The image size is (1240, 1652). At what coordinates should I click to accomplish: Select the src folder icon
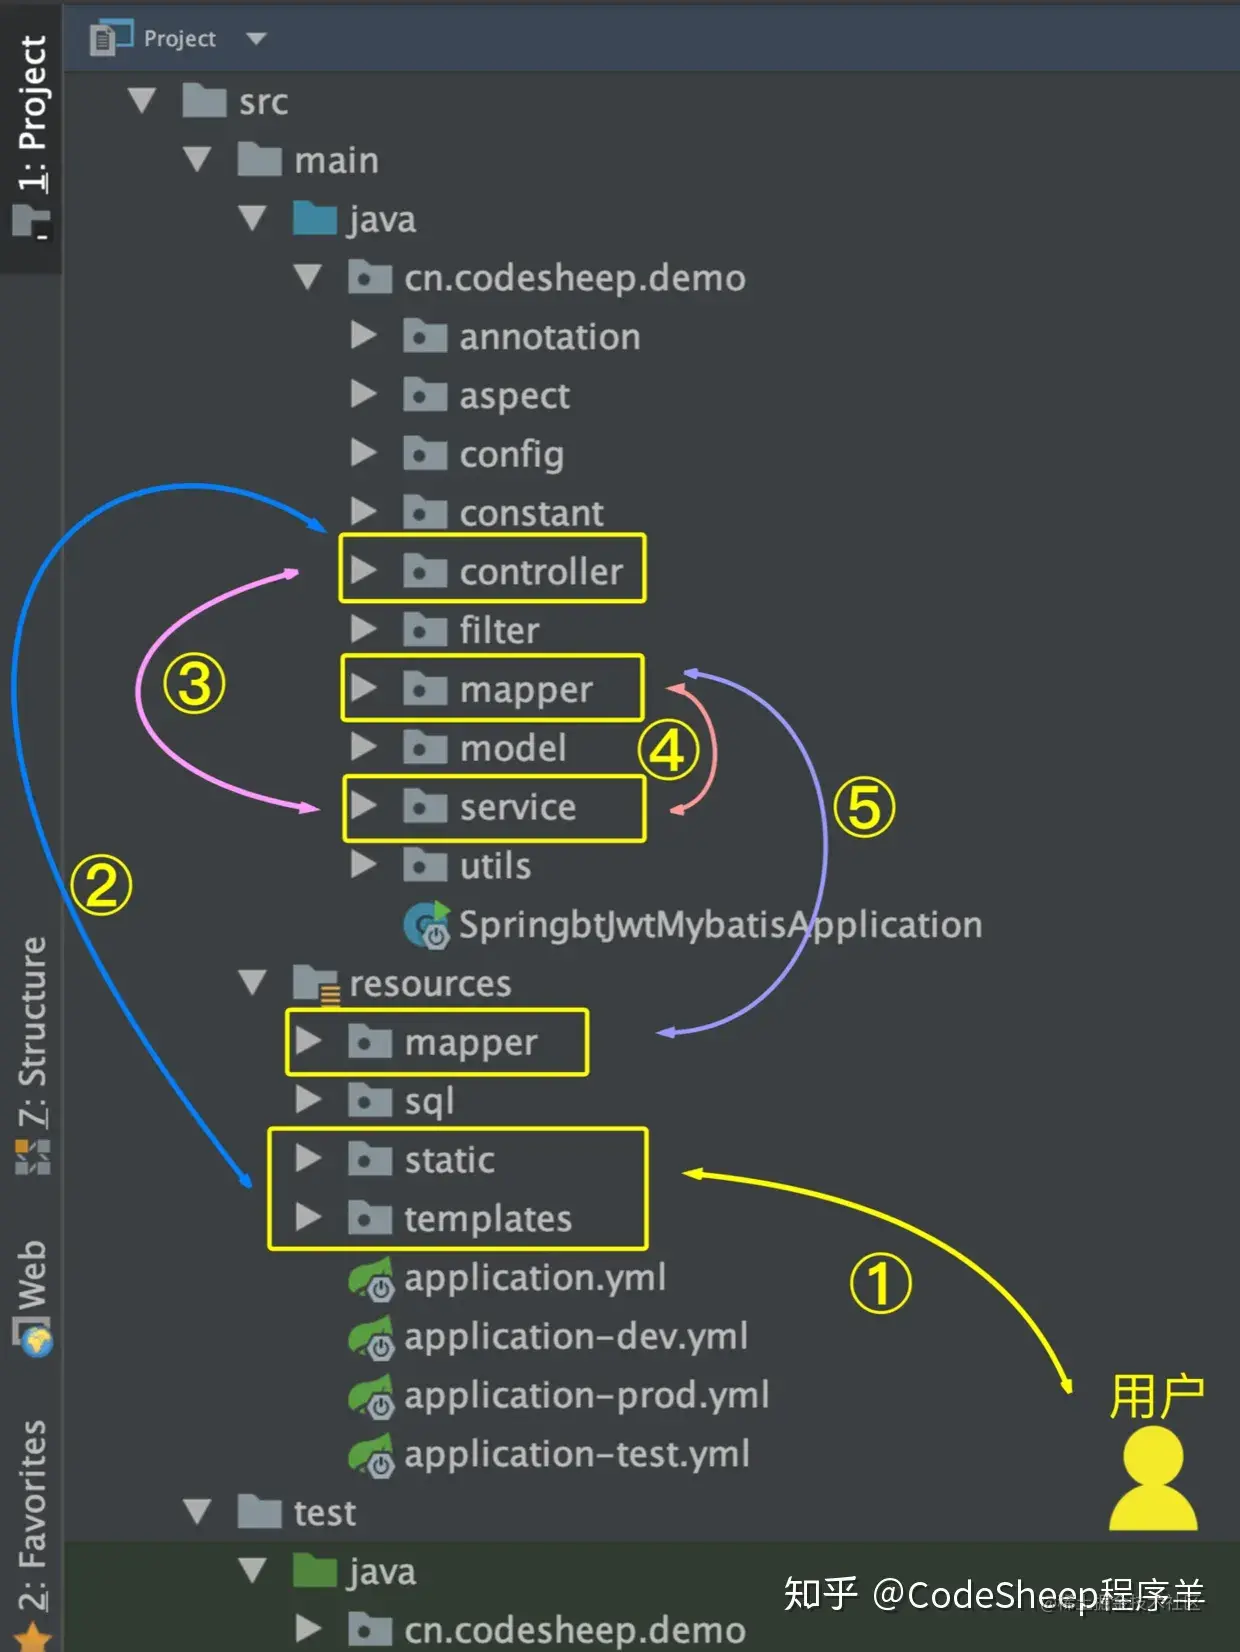tap(205, 100)
